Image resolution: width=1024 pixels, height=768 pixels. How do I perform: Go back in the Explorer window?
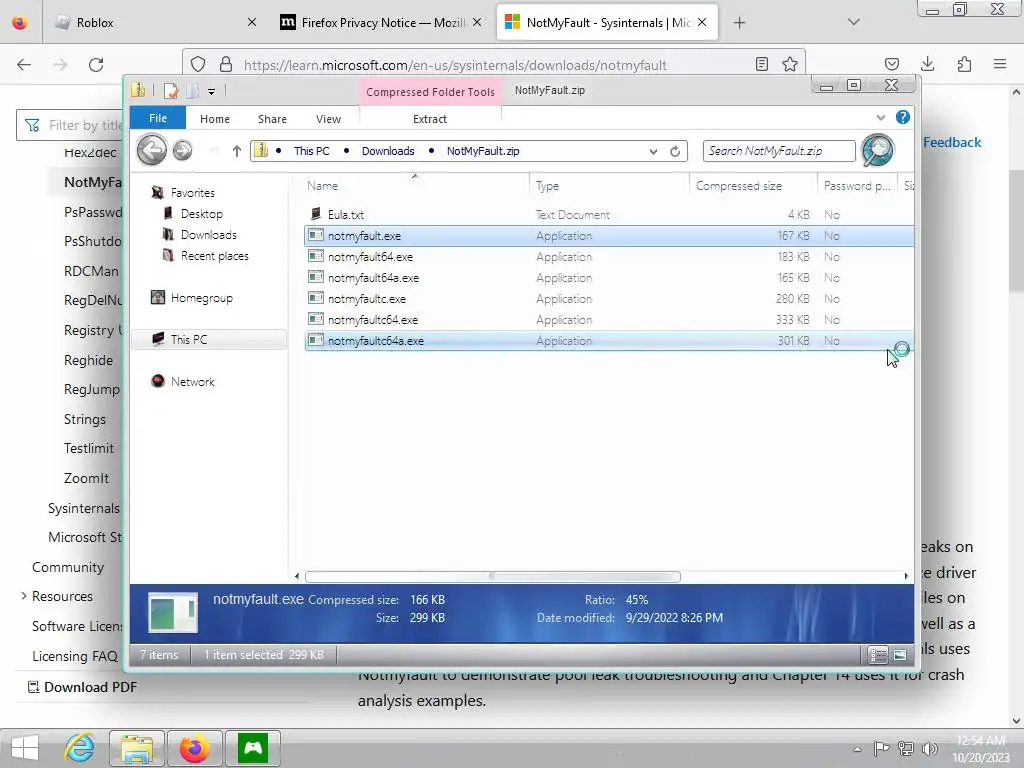pos(152,151)
